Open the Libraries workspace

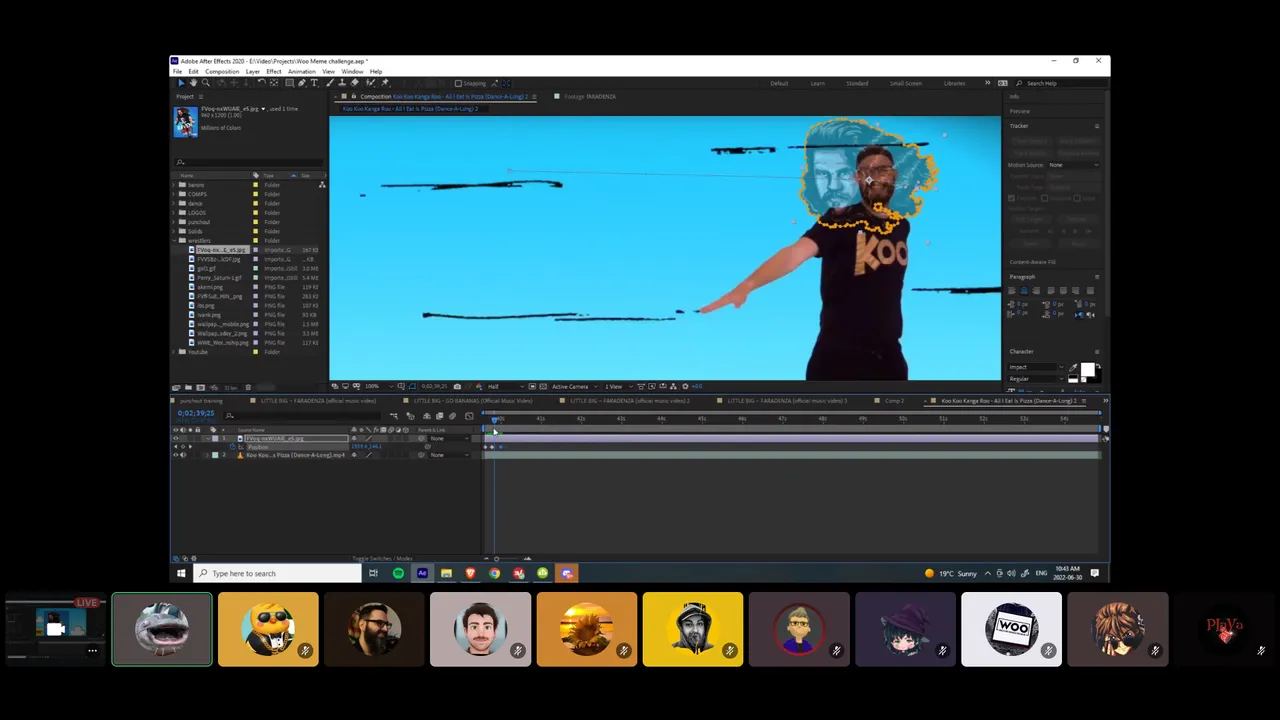click(955, 83)
